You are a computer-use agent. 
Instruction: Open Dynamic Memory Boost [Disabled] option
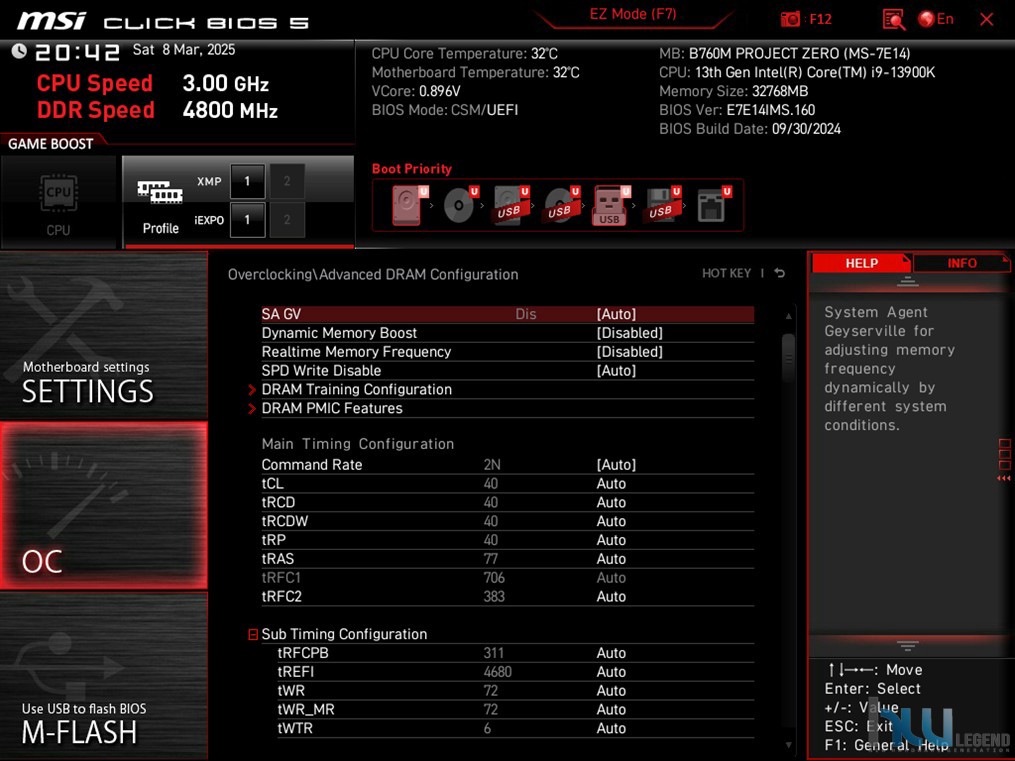[x=630, y=333]
